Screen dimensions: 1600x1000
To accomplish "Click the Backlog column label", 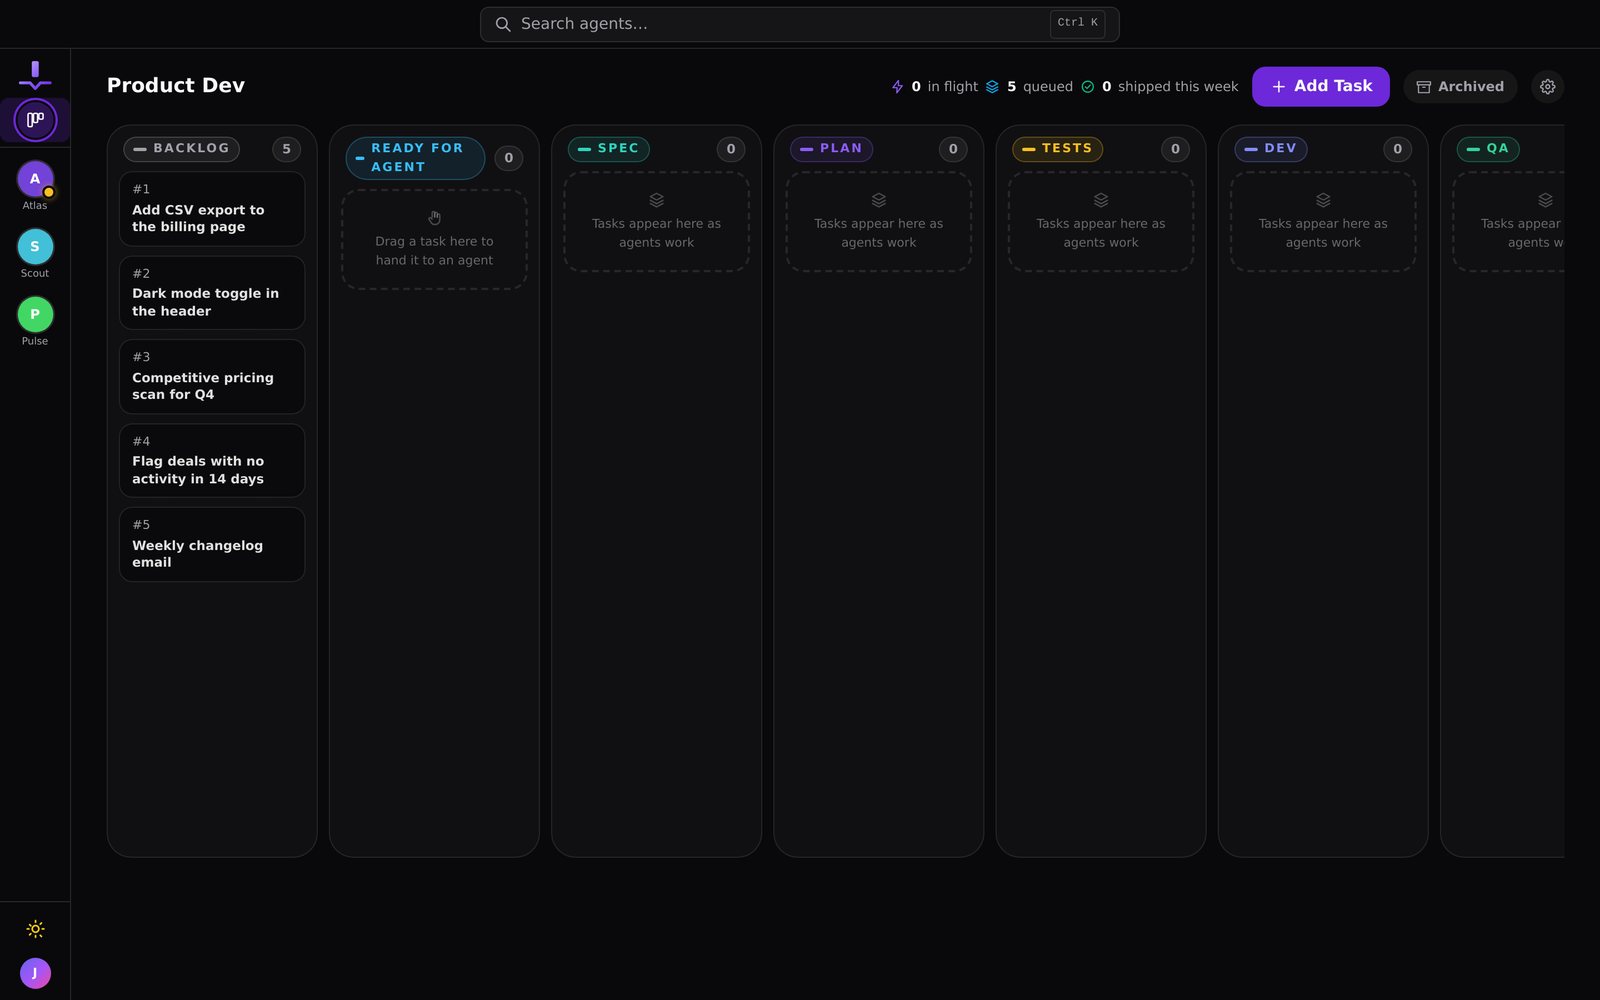I will (181, 149).
